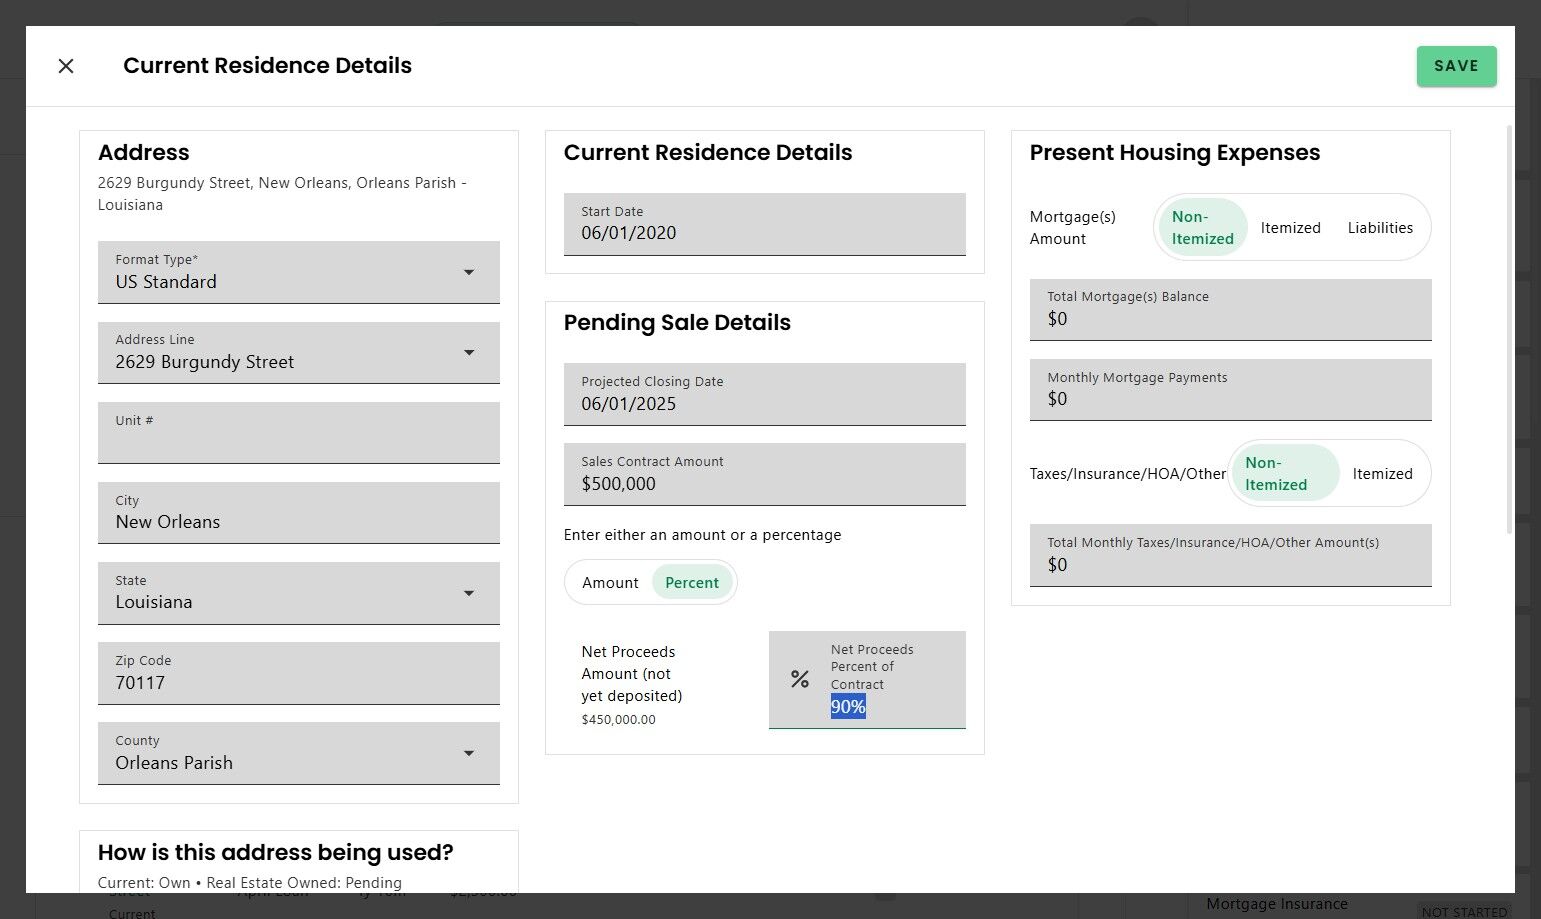Switch net proceeds entry to Amount
This screenshot has height=919, width=1541.
click(x=610, y=583)
